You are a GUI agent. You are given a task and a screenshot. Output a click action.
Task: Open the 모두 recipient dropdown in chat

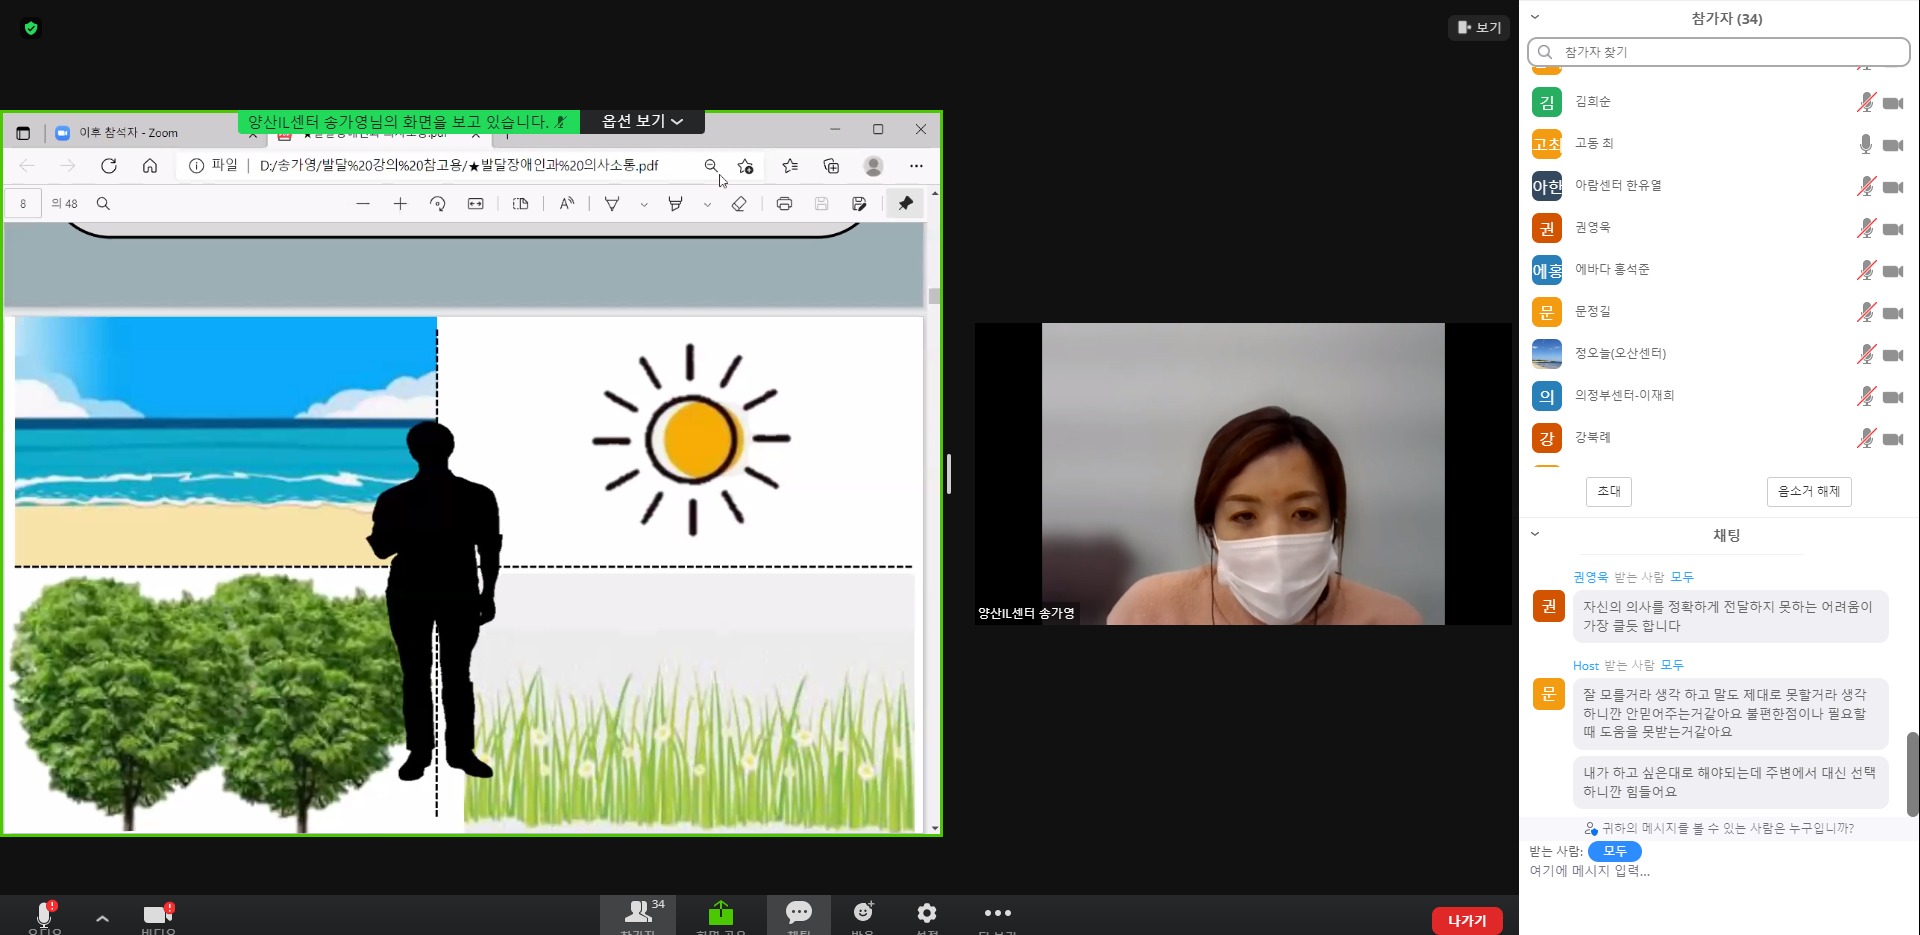point(1614,851)
